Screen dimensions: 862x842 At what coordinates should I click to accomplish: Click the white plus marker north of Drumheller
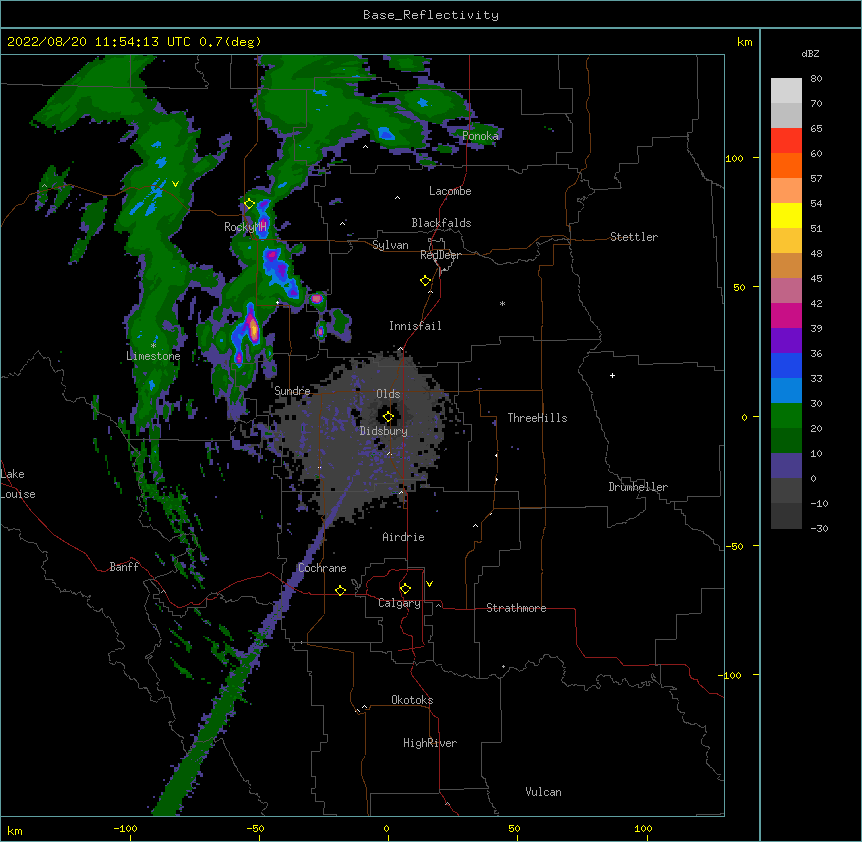(612, 375)
